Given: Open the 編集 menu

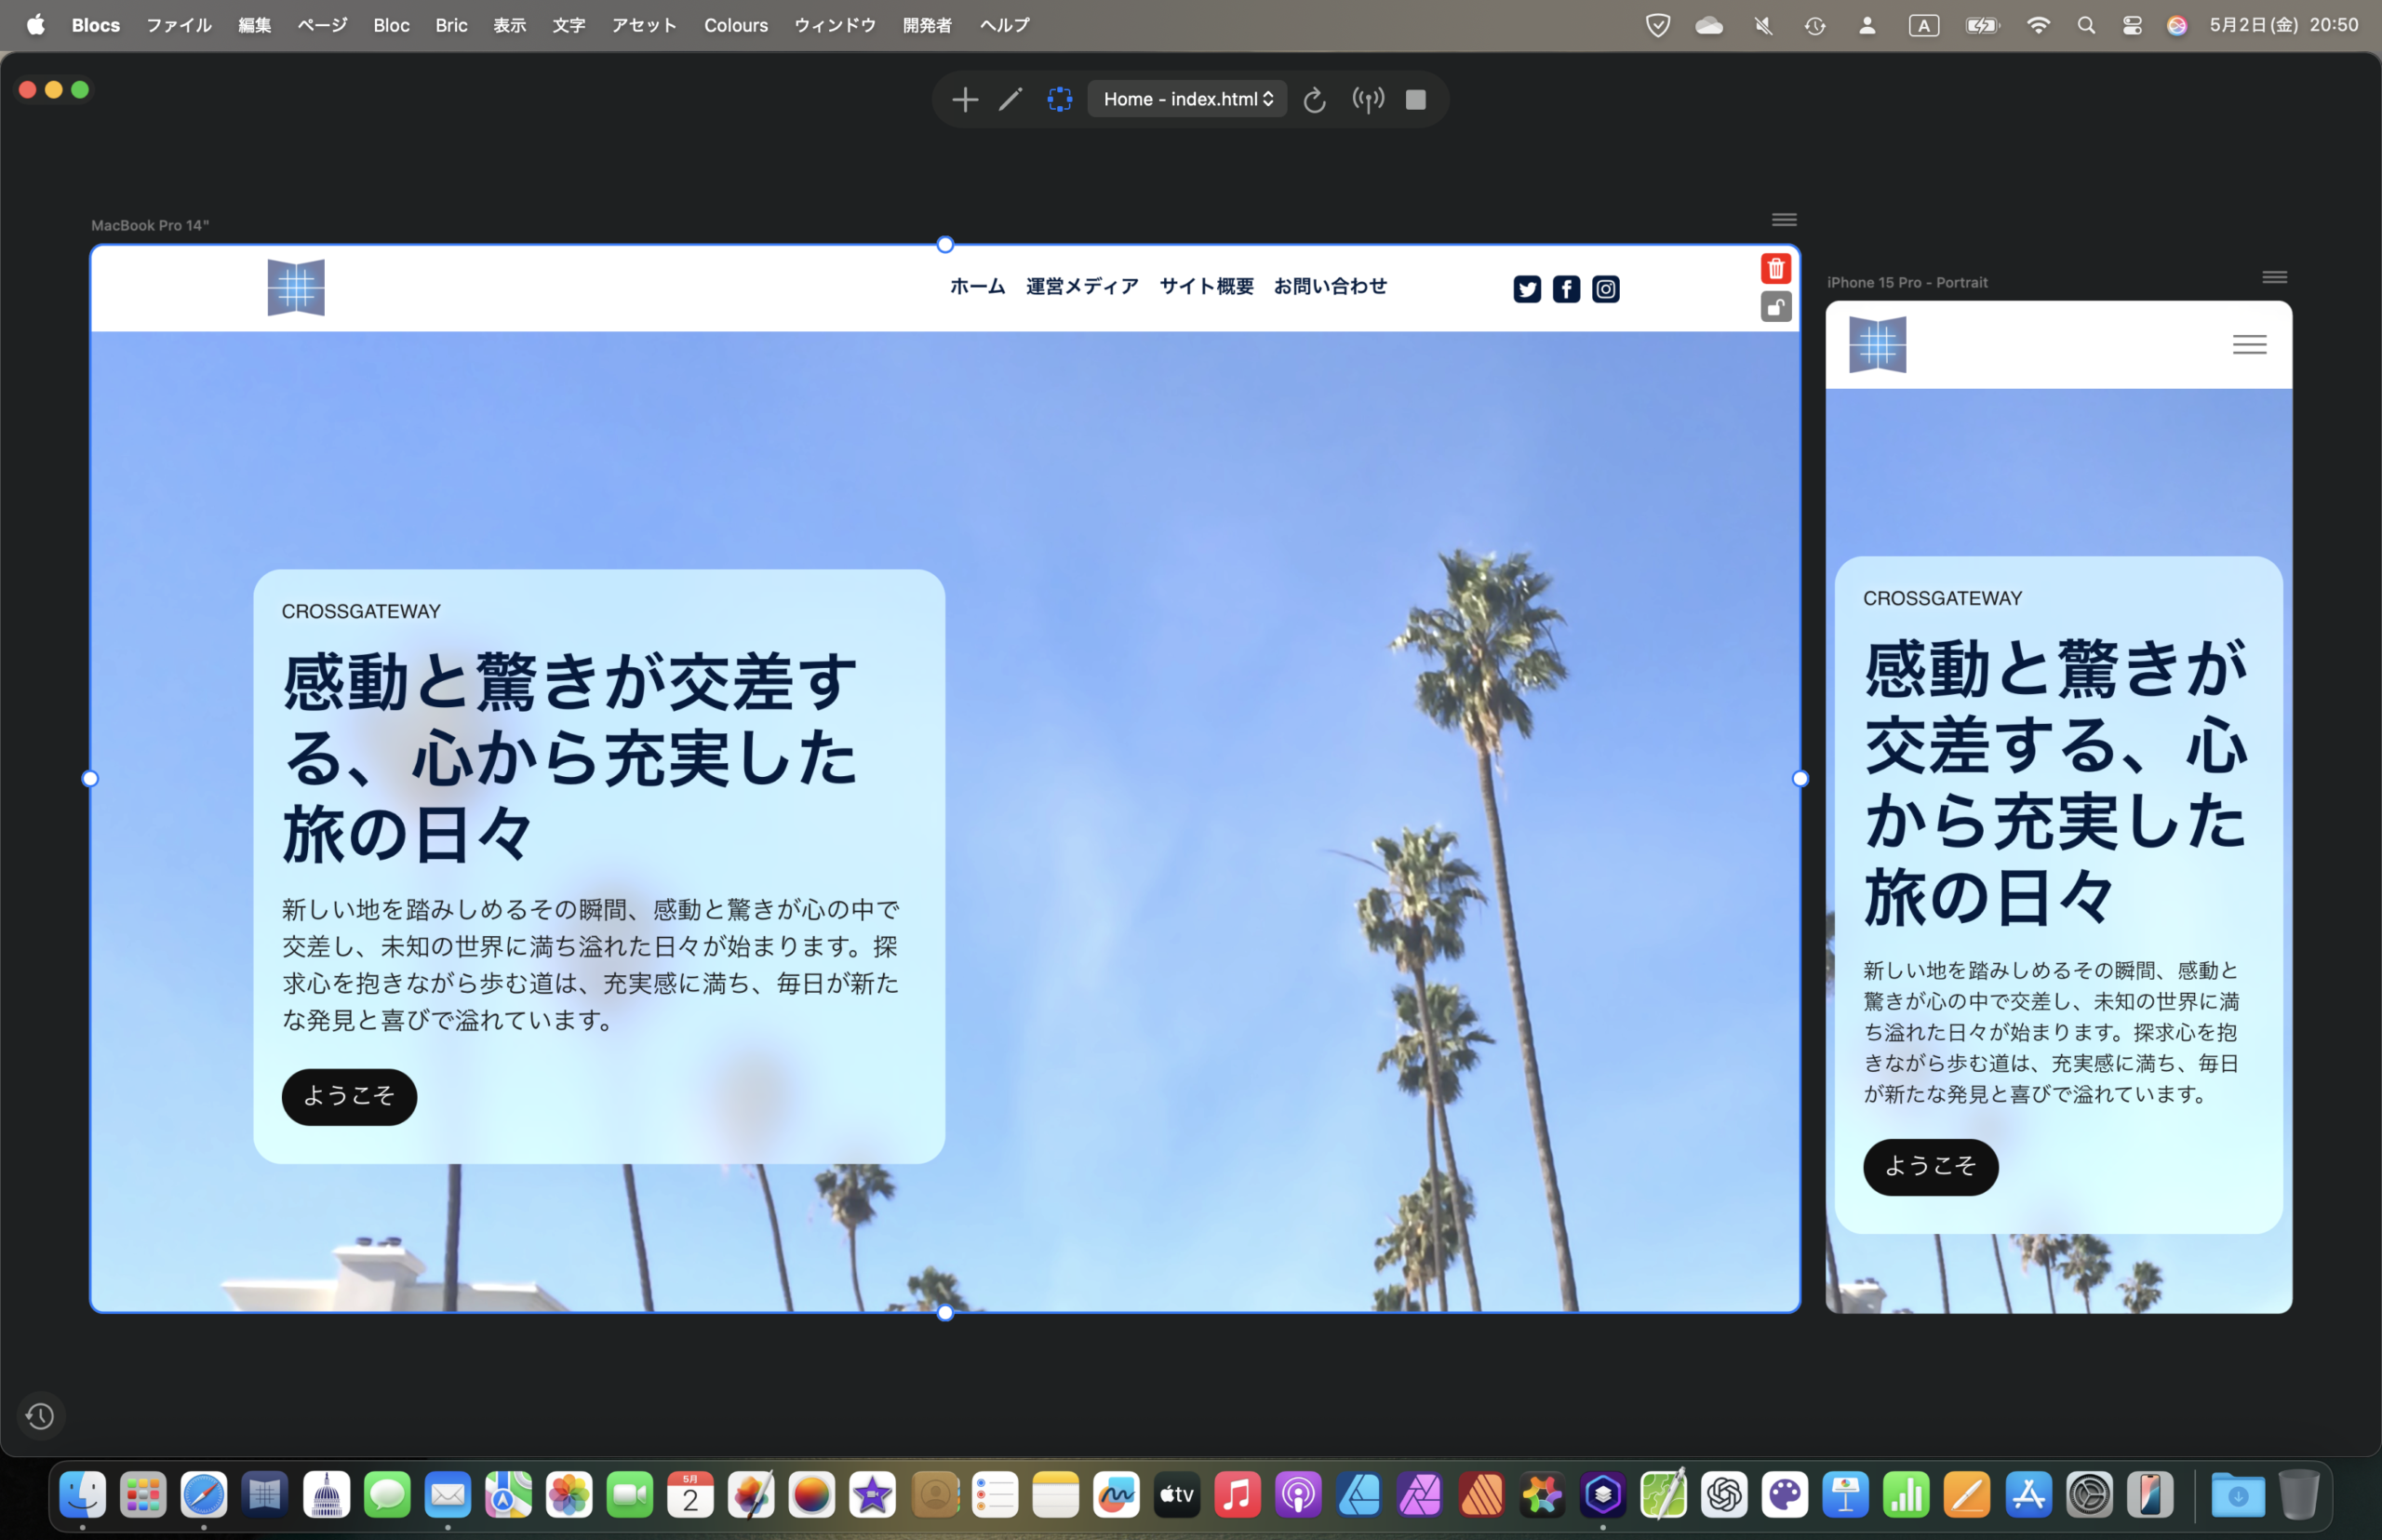Looking at the screenshot, I should [254, 25].
